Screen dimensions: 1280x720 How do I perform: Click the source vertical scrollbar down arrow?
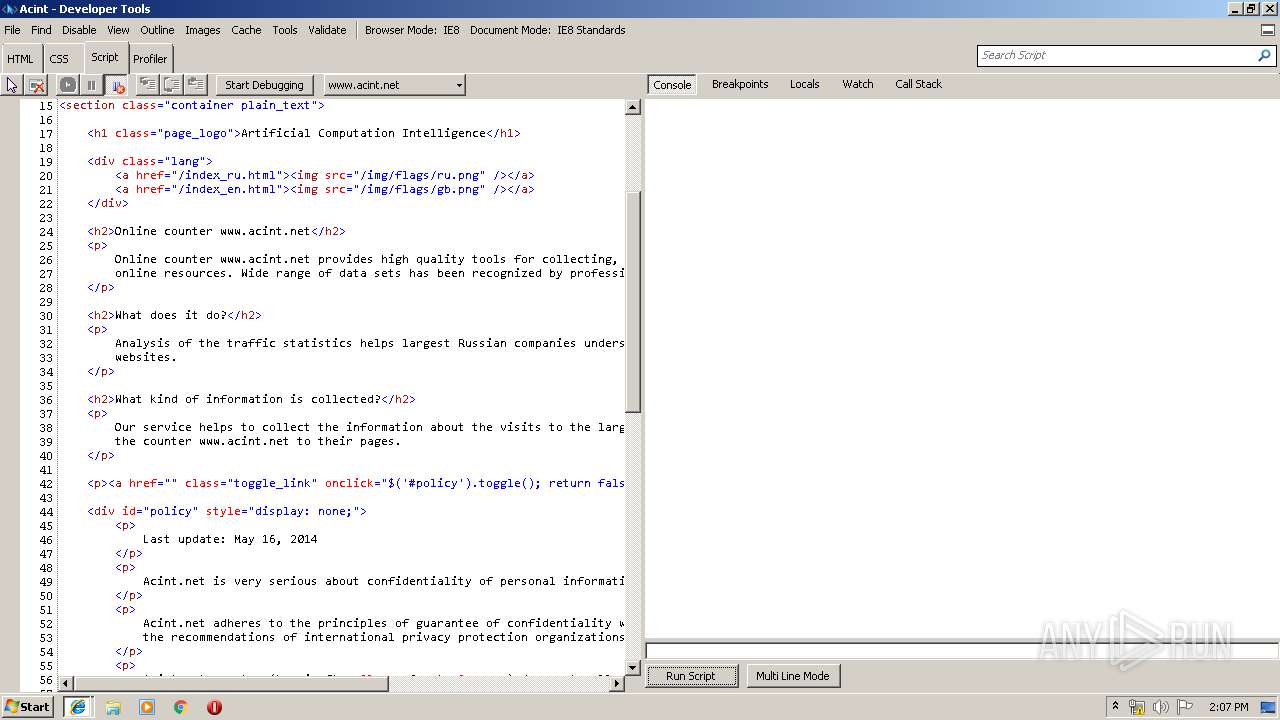pyautogui.click(x=633, y=667)
